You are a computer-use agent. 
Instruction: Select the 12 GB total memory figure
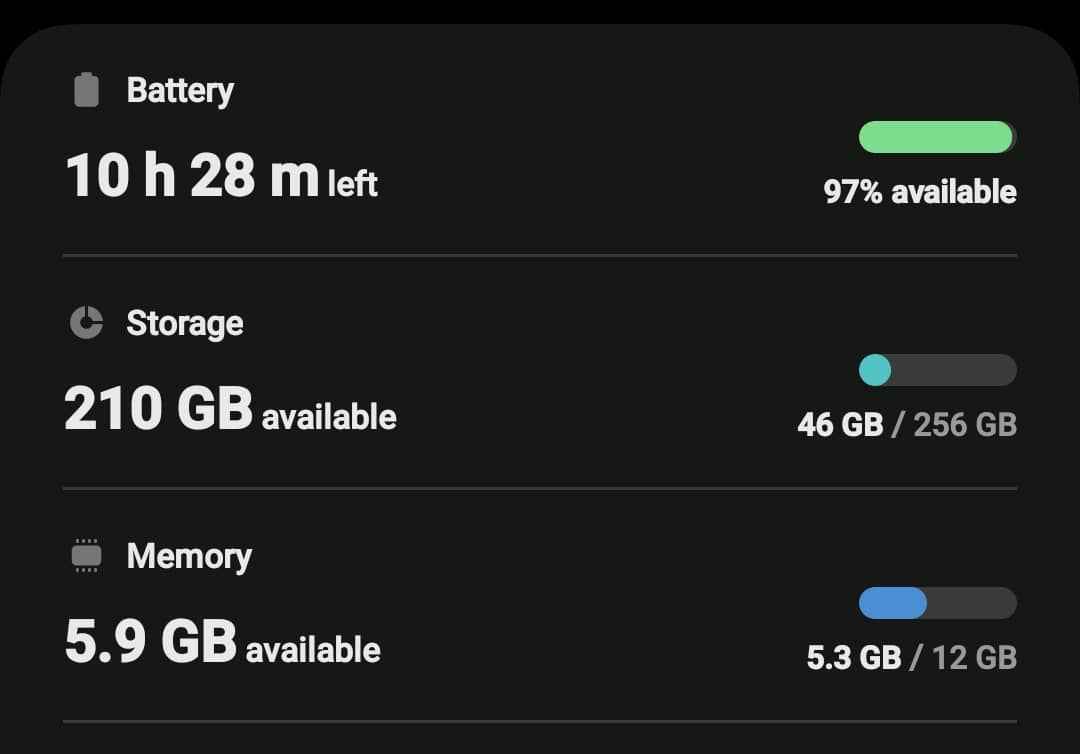tap(974, 658)
